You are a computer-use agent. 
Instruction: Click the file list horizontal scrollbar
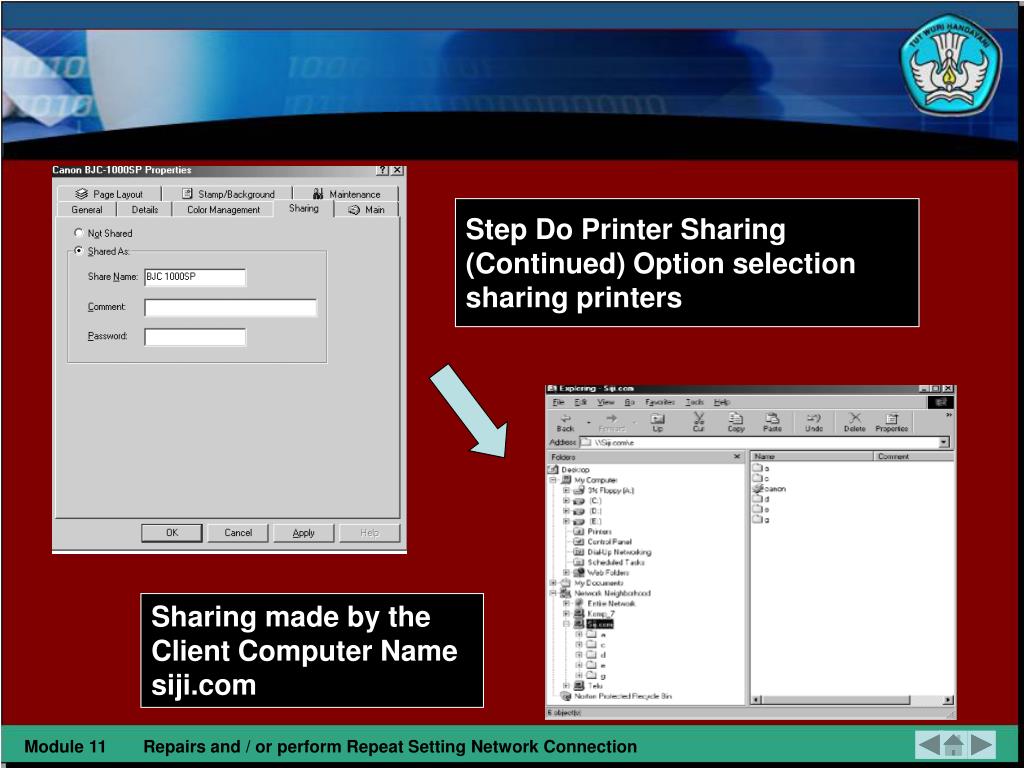tap(852, 700)
